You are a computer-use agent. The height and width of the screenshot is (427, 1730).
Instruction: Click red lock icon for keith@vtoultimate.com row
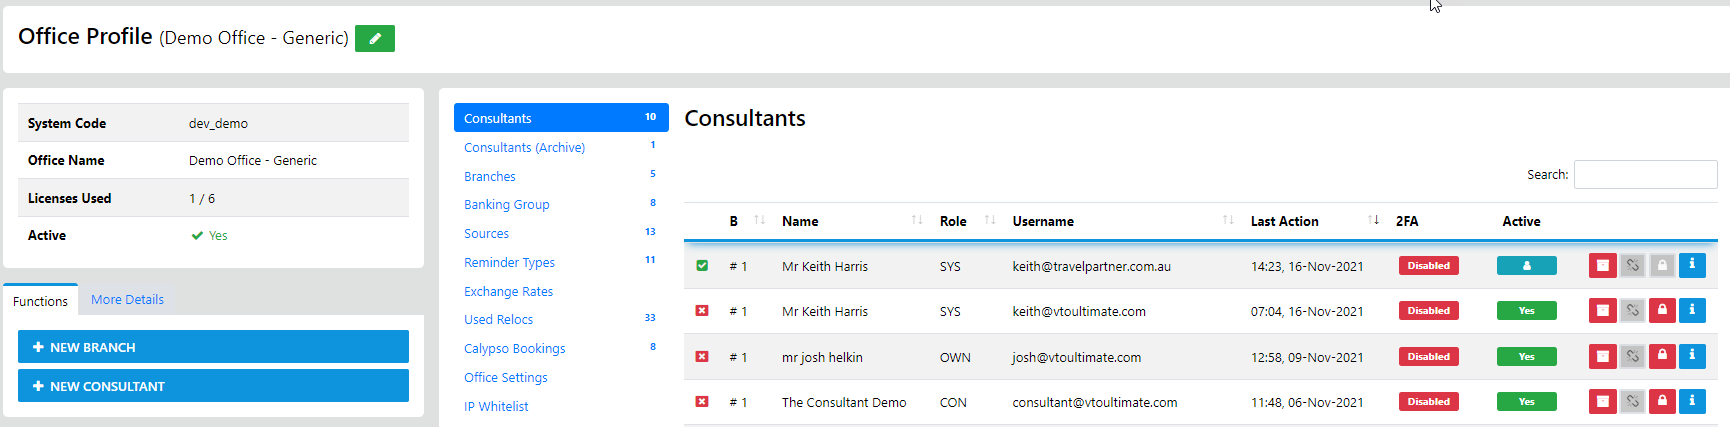pyautogui.click(x=1662, y=311)
